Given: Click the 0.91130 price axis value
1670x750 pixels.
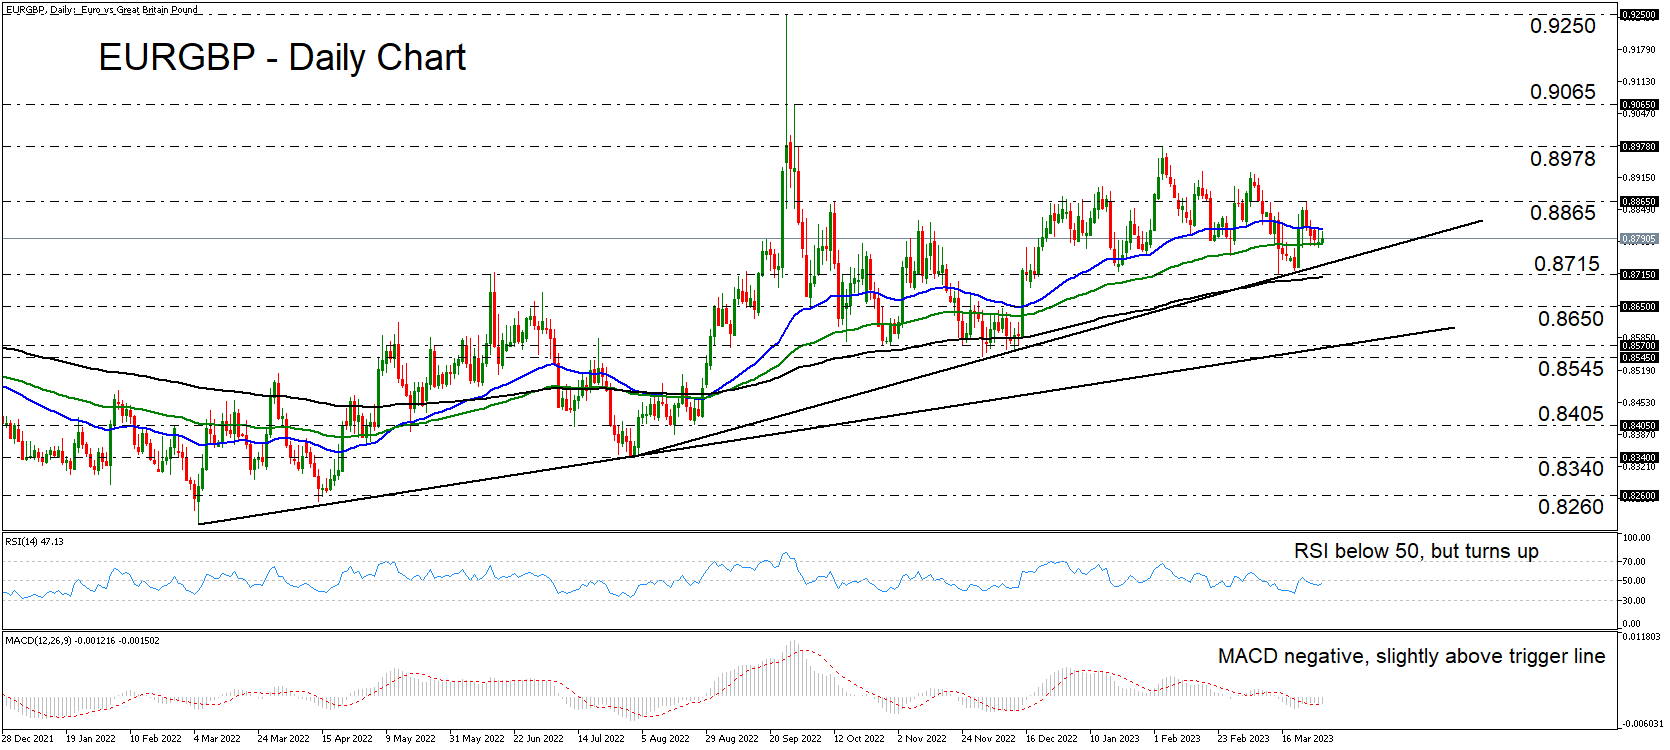Looking at the screenshot, I should click(1638, 82).
